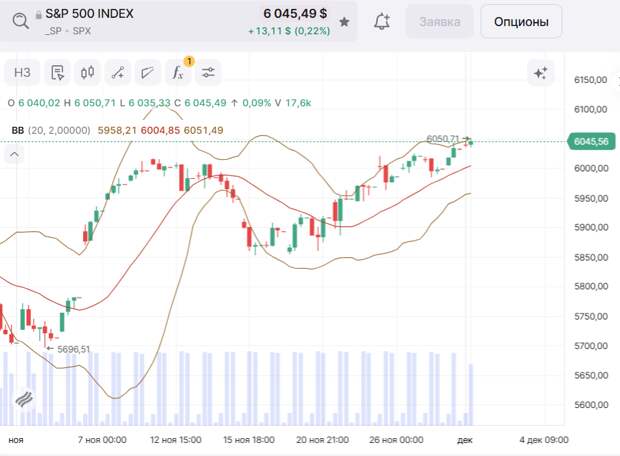The width and height of the screenshot is (620, 456).
Task: Select the line drawing tool
Action: click(118, 73)
